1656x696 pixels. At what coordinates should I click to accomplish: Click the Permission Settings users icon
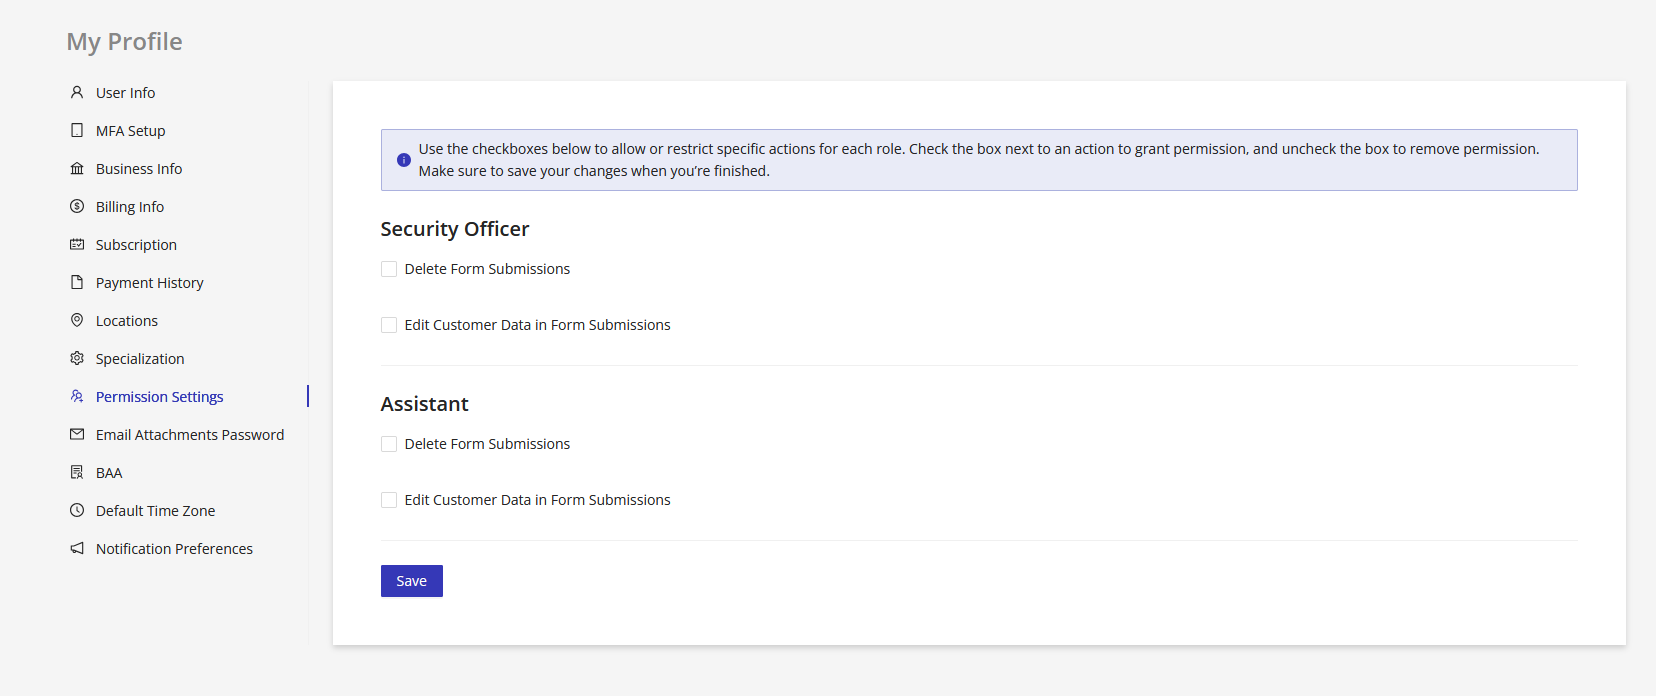pos(77,396)
